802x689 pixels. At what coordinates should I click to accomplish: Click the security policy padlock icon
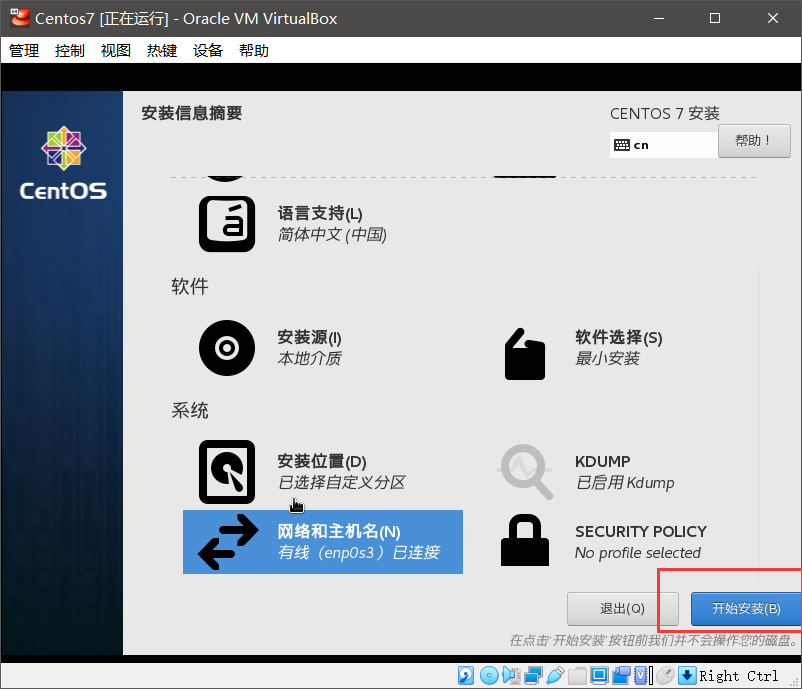[x=525, y=541]
